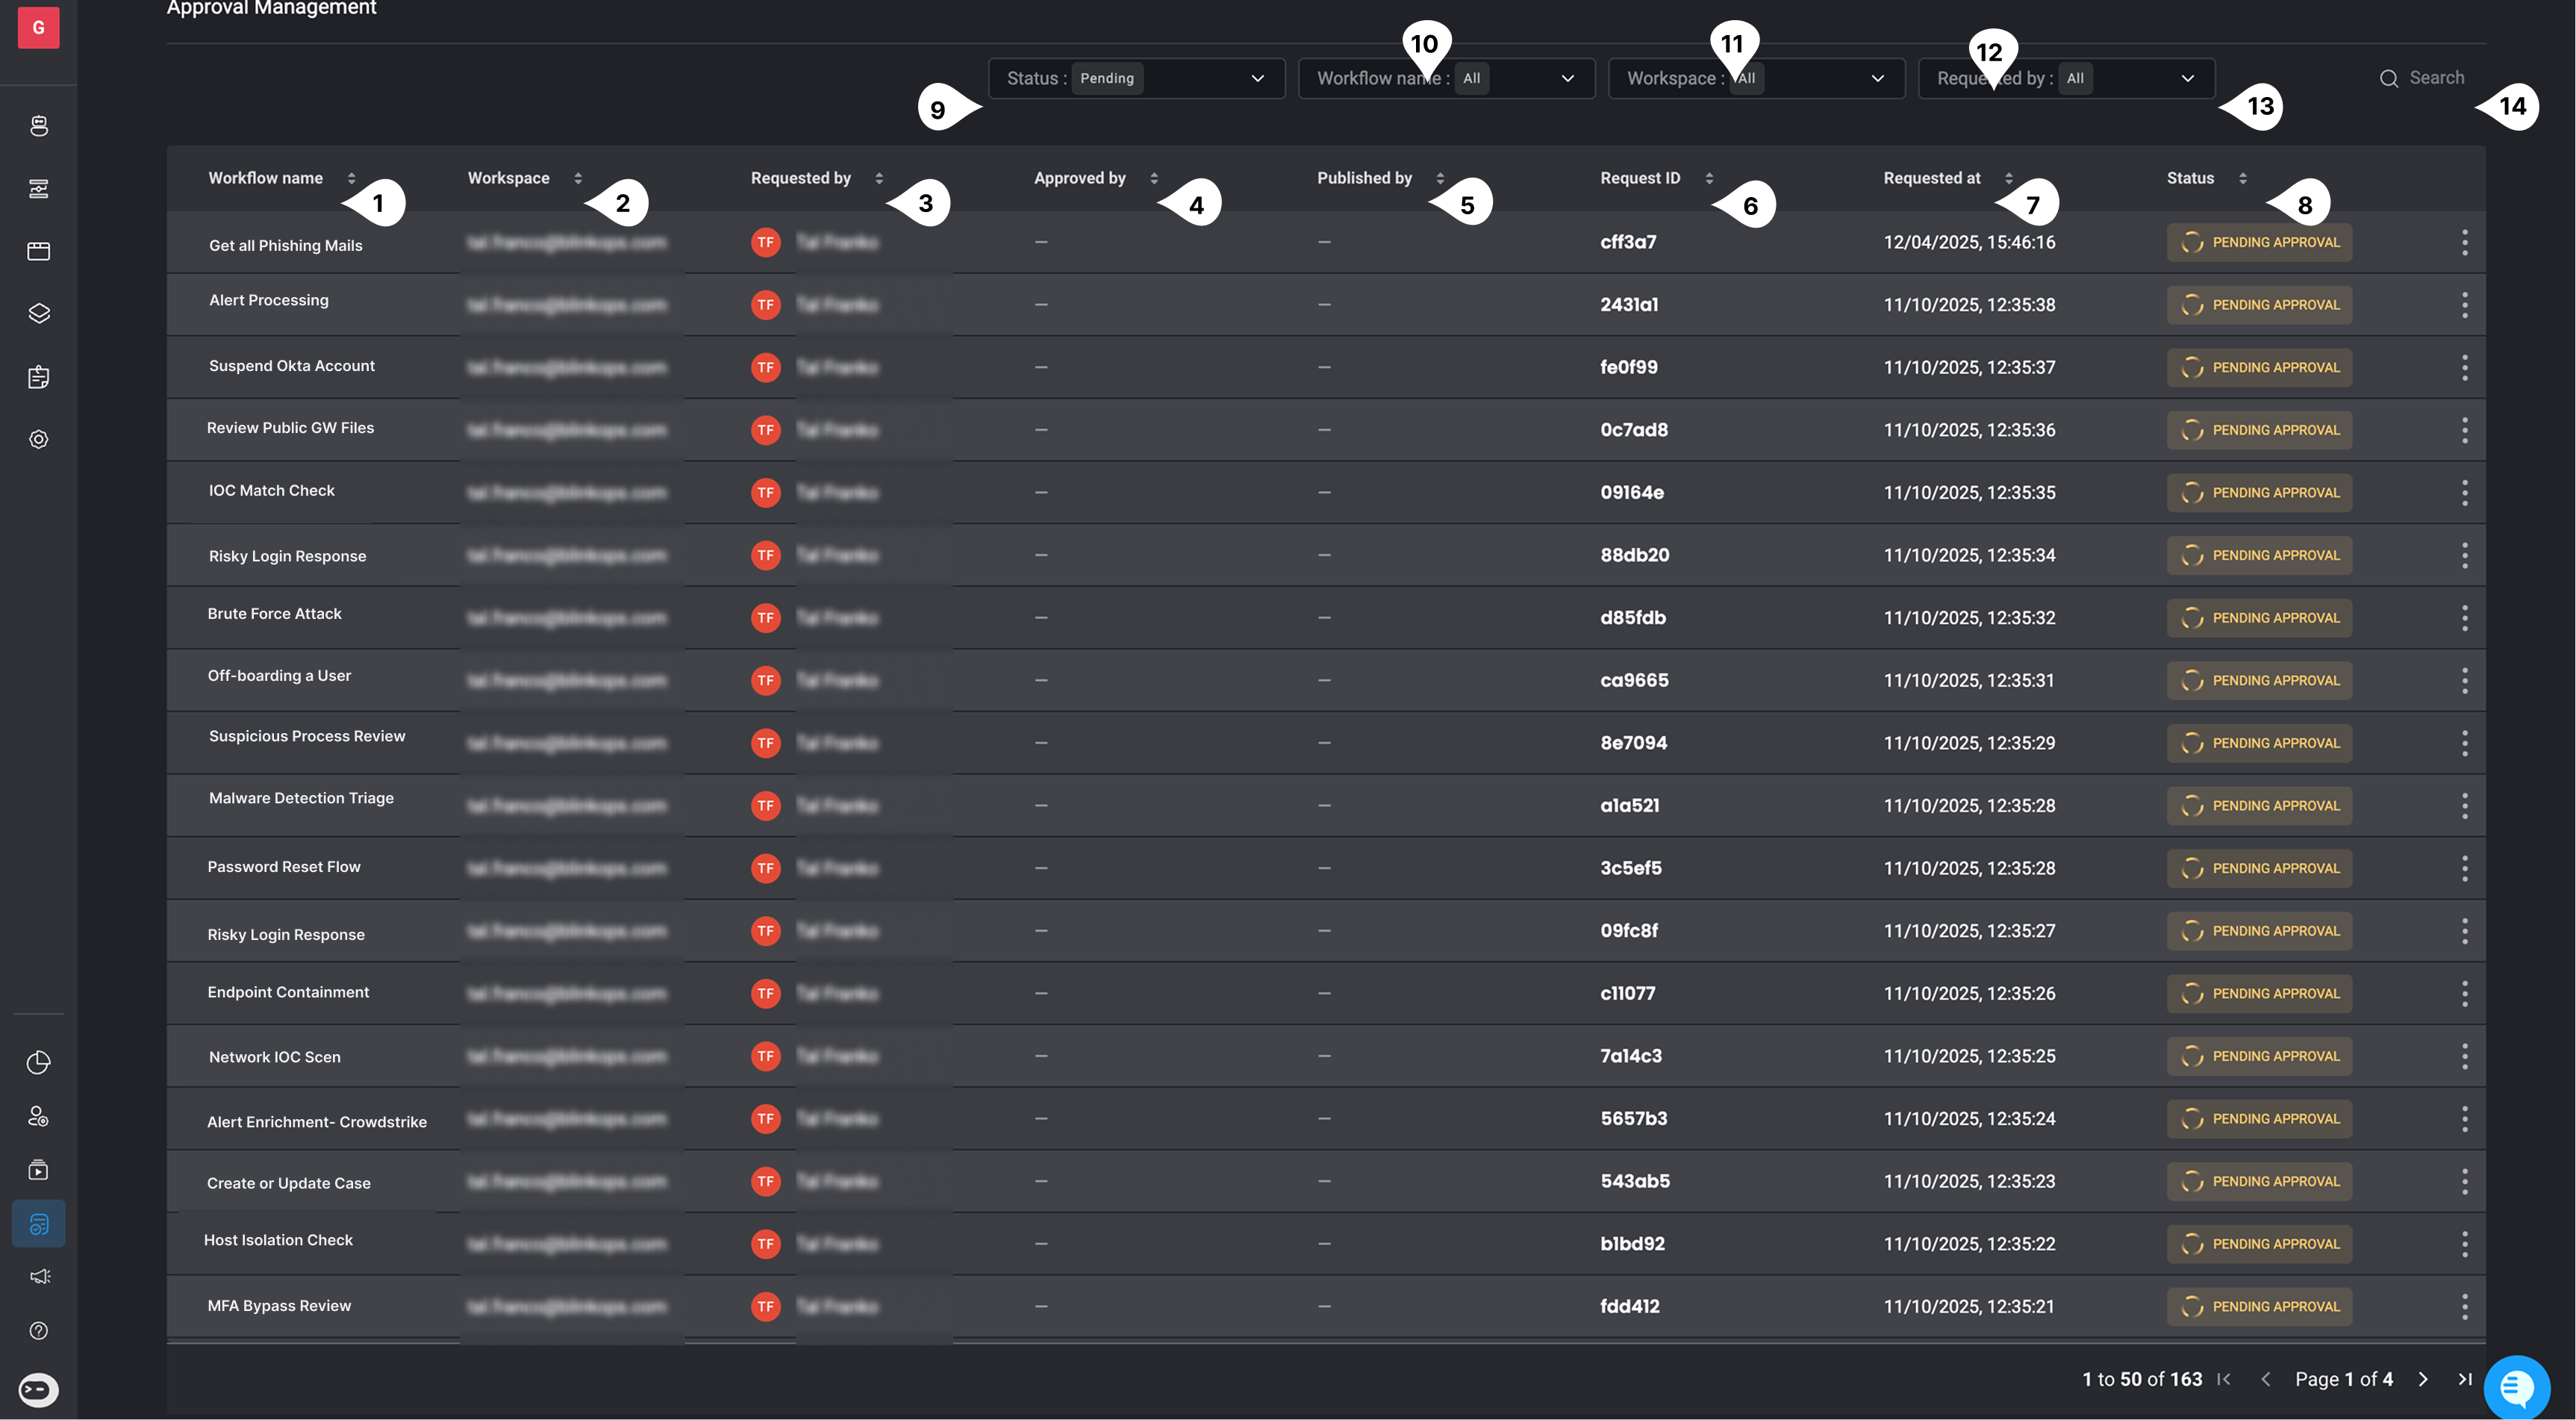Open the three-dot menu for MFA Bypass Review
The image size is (2576, 1420).
[x=2464, y=1306]
